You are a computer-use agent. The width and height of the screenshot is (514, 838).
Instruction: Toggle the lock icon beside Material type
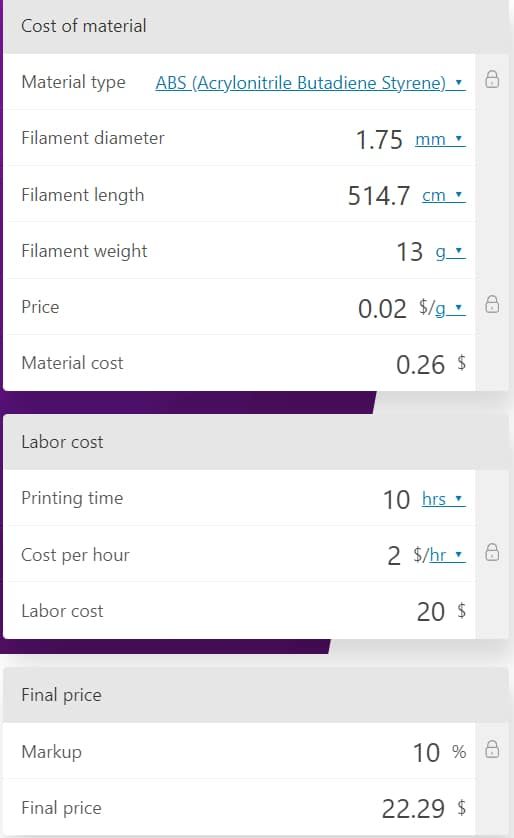coord(492,79)
